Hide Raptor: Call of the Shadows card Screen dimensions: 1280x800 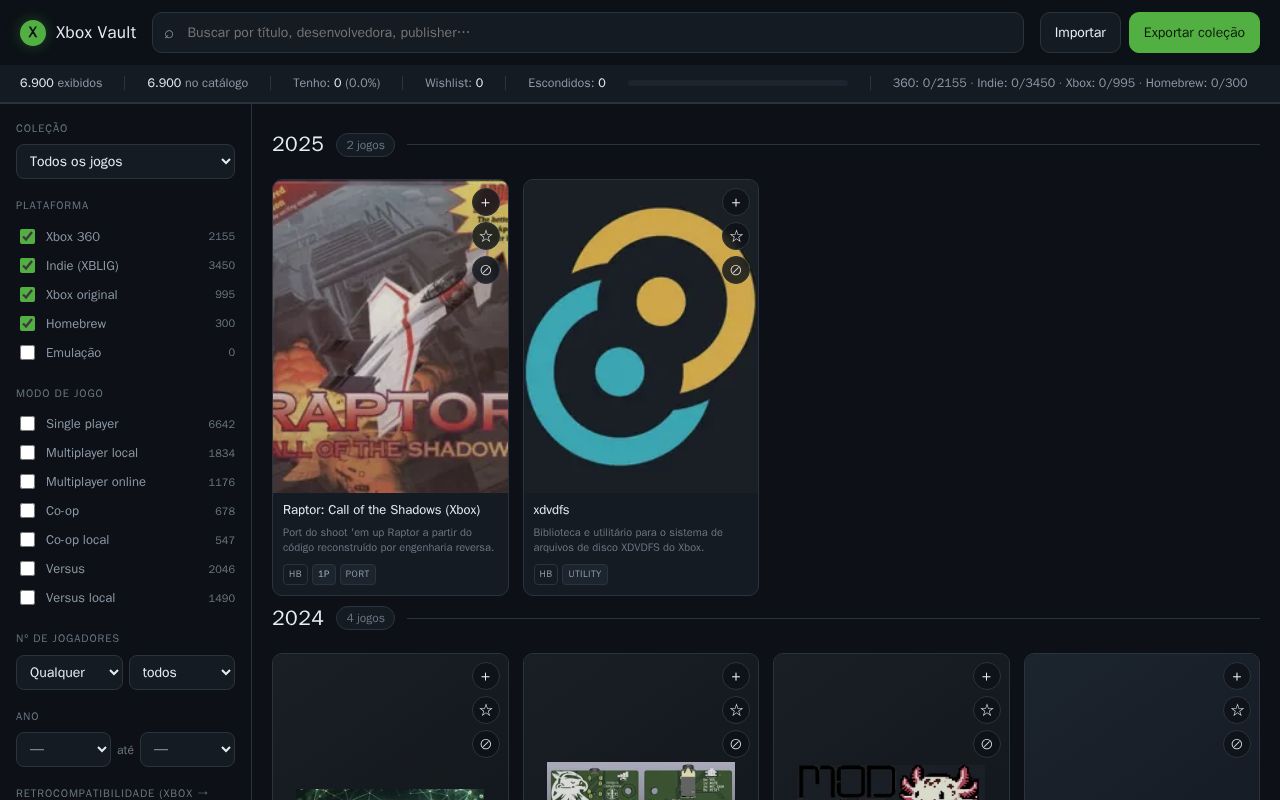coord(486,271)
